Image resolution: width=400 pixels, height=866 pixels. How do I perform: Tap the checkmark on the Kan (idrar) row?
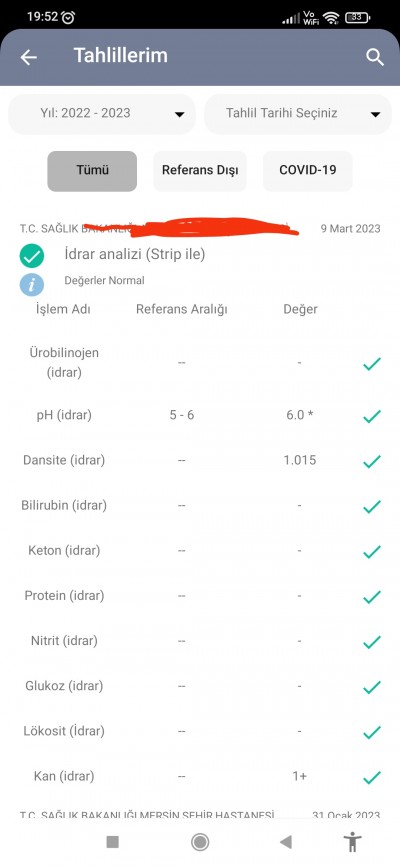point(372,777)
